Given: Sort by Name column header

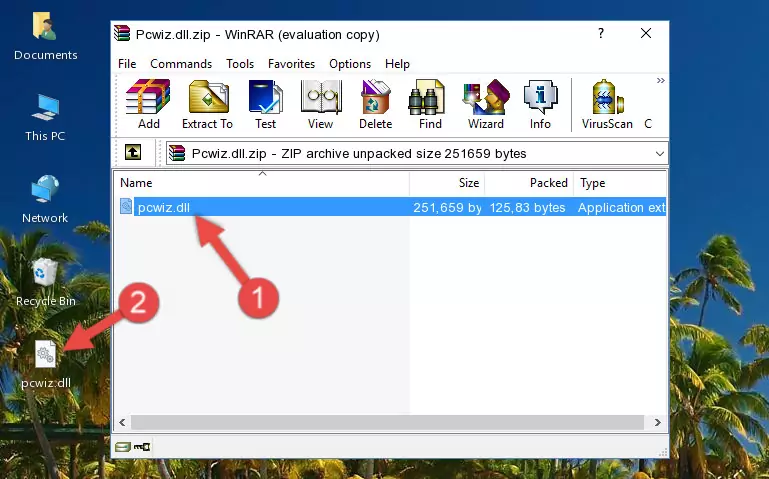Looking at the screenshot, I should 262,183.
